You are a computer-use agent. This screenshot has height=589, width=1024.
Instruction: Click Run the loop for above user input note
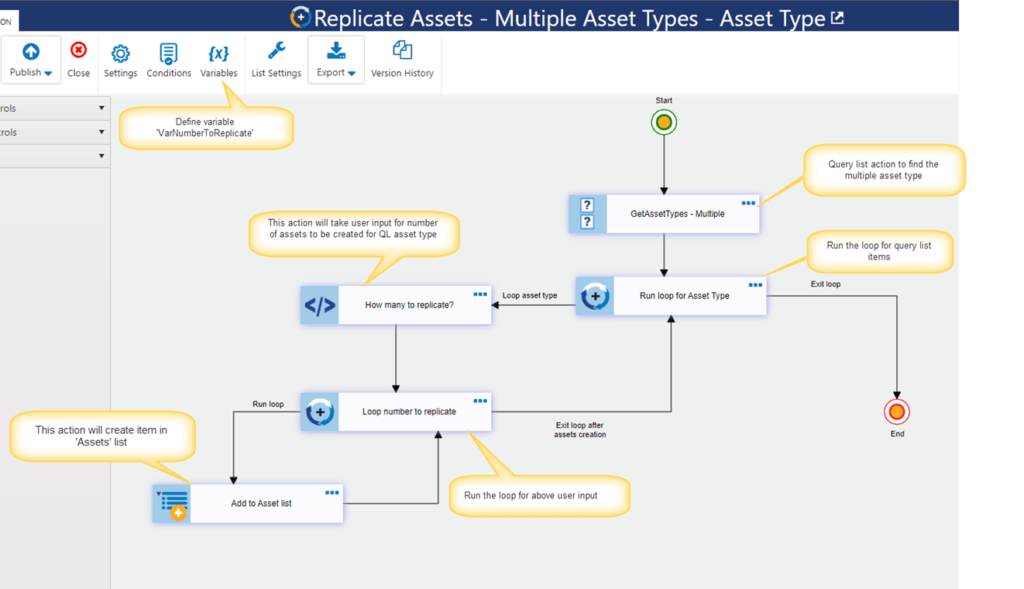click(539, 496)
